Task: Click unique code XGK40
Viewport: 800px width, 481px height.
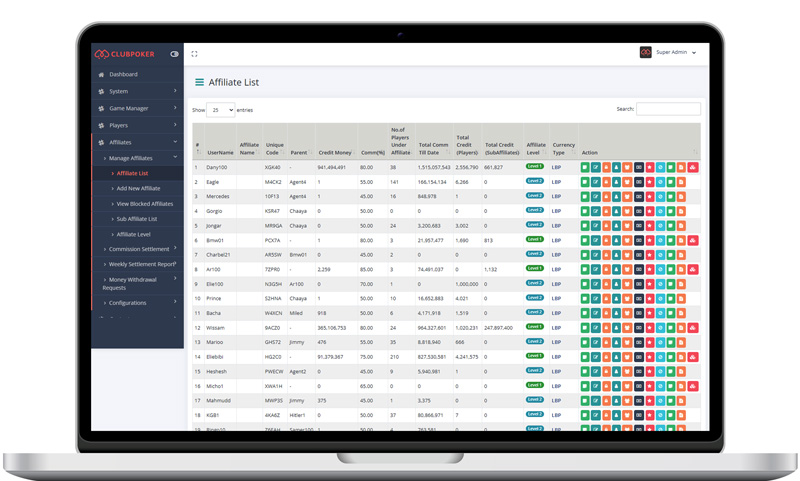Action: [272, 167]
